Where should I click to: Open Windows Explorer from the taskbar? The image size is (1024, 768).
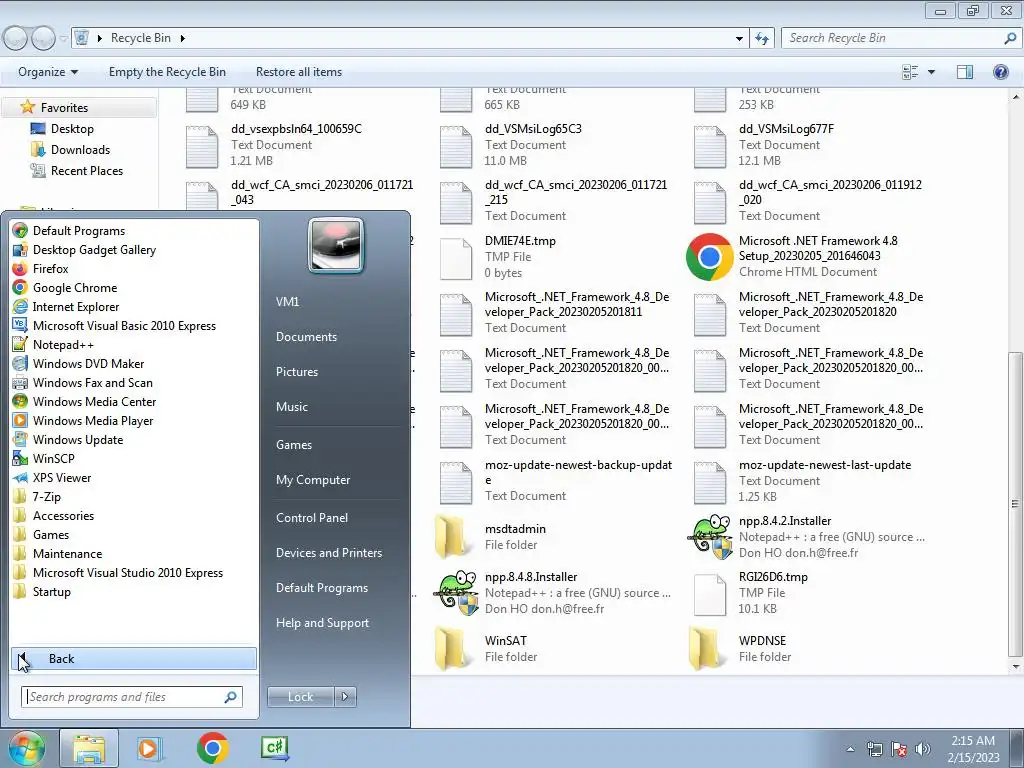click(89, 748)
